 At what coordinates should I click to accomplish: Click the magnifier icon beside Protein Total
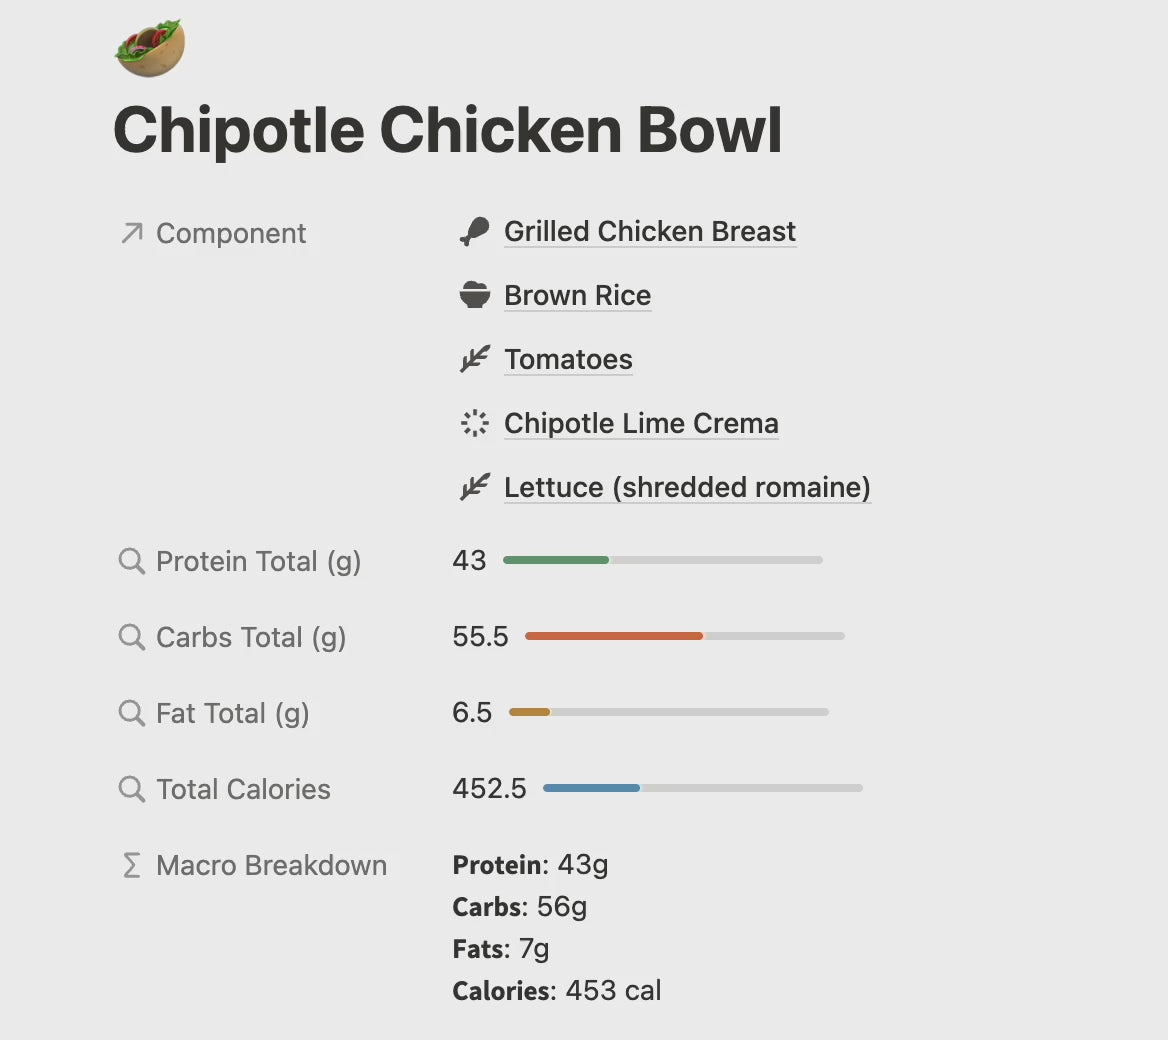[131, 561]
